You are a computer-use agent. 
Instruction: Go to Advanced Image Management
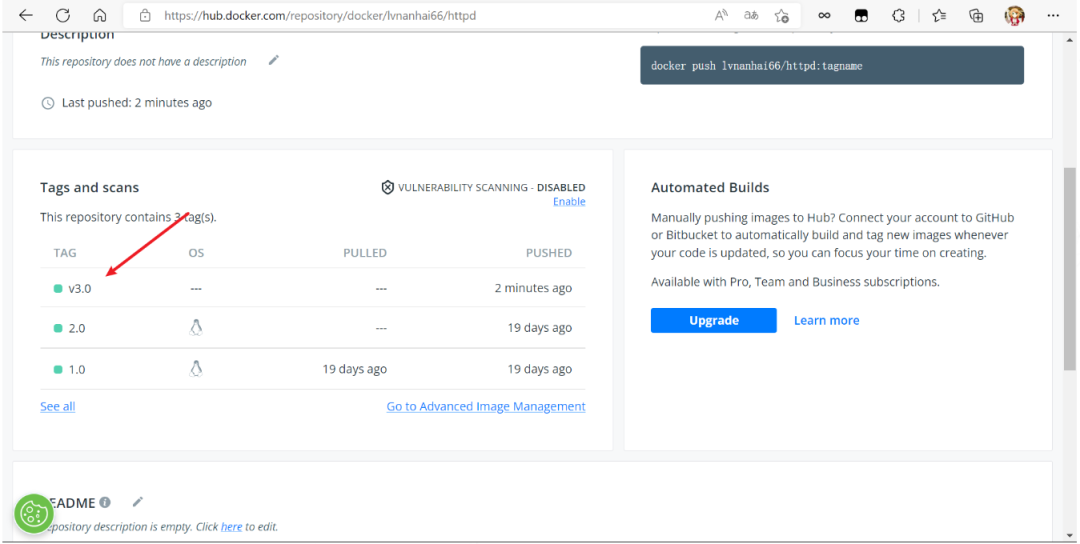tap(486, 406)
